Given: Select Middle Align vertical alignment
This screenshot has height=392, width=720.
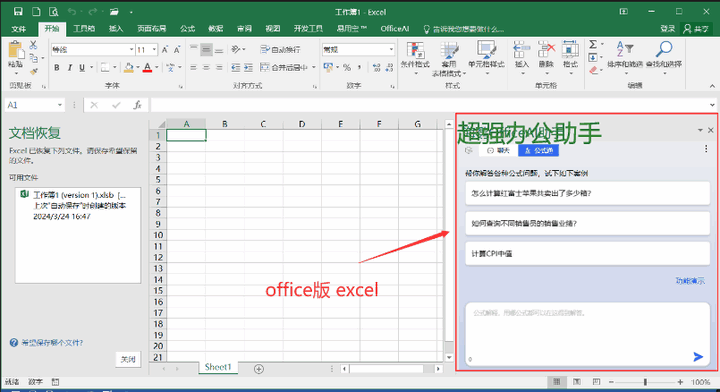Looking at the screenshot, I should click(206, 50).
